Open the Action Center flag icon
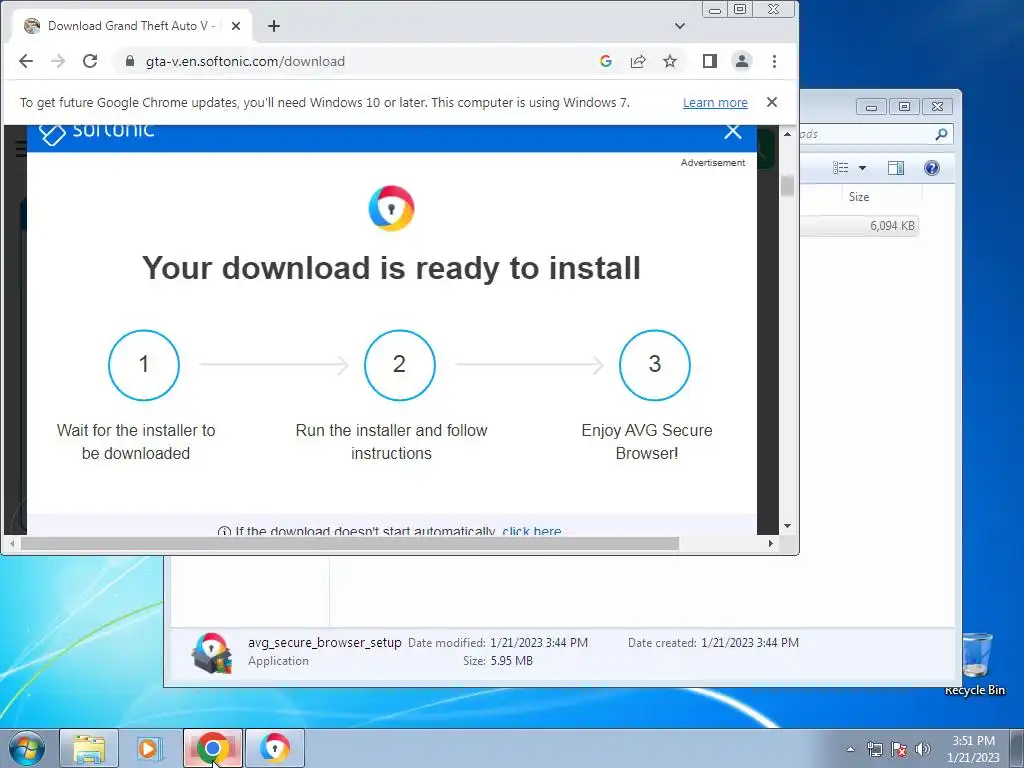This screenshot has width=1024, height=768. pyautogui.click(x=899, y=749)
